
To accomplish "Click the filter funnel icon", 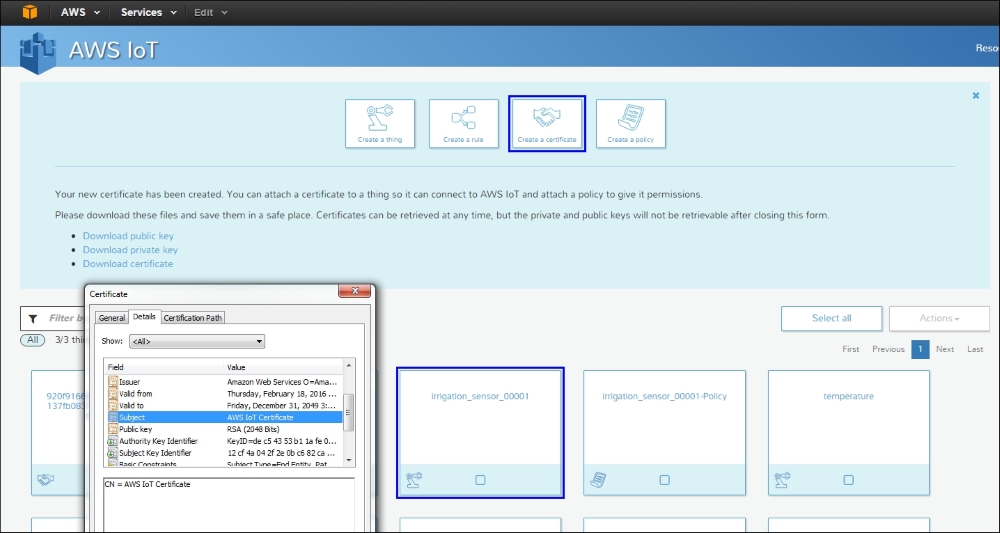I will 34,318.
